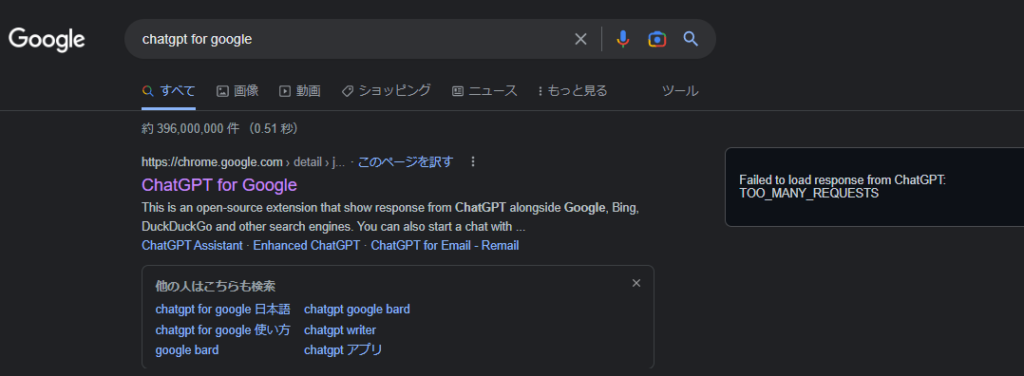Click このページを訳す link
1024x376 pixels.
coord(405,162)
